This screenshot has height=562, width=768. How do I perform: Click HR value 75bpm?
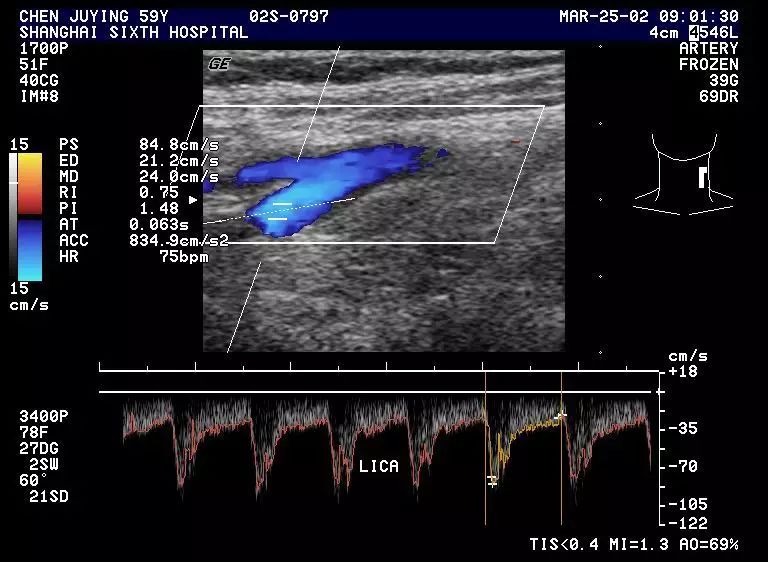click(x=184, y=256)
